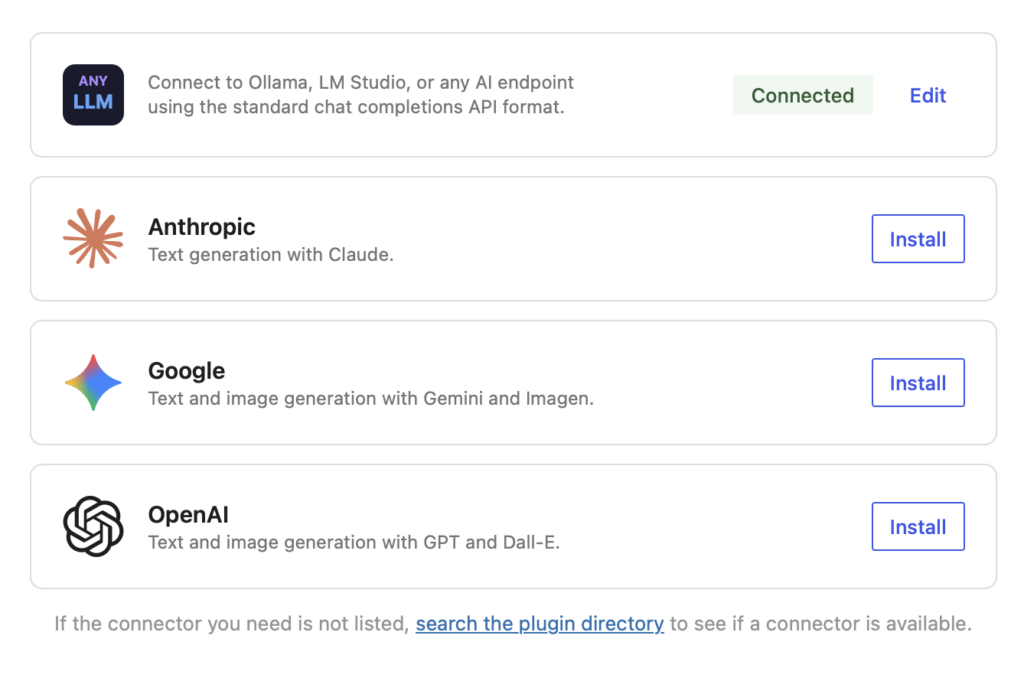This screenshot has width=1024, height=681.
Task: Click the Gemini and Imagen description text
Action: tap(370, 399)
